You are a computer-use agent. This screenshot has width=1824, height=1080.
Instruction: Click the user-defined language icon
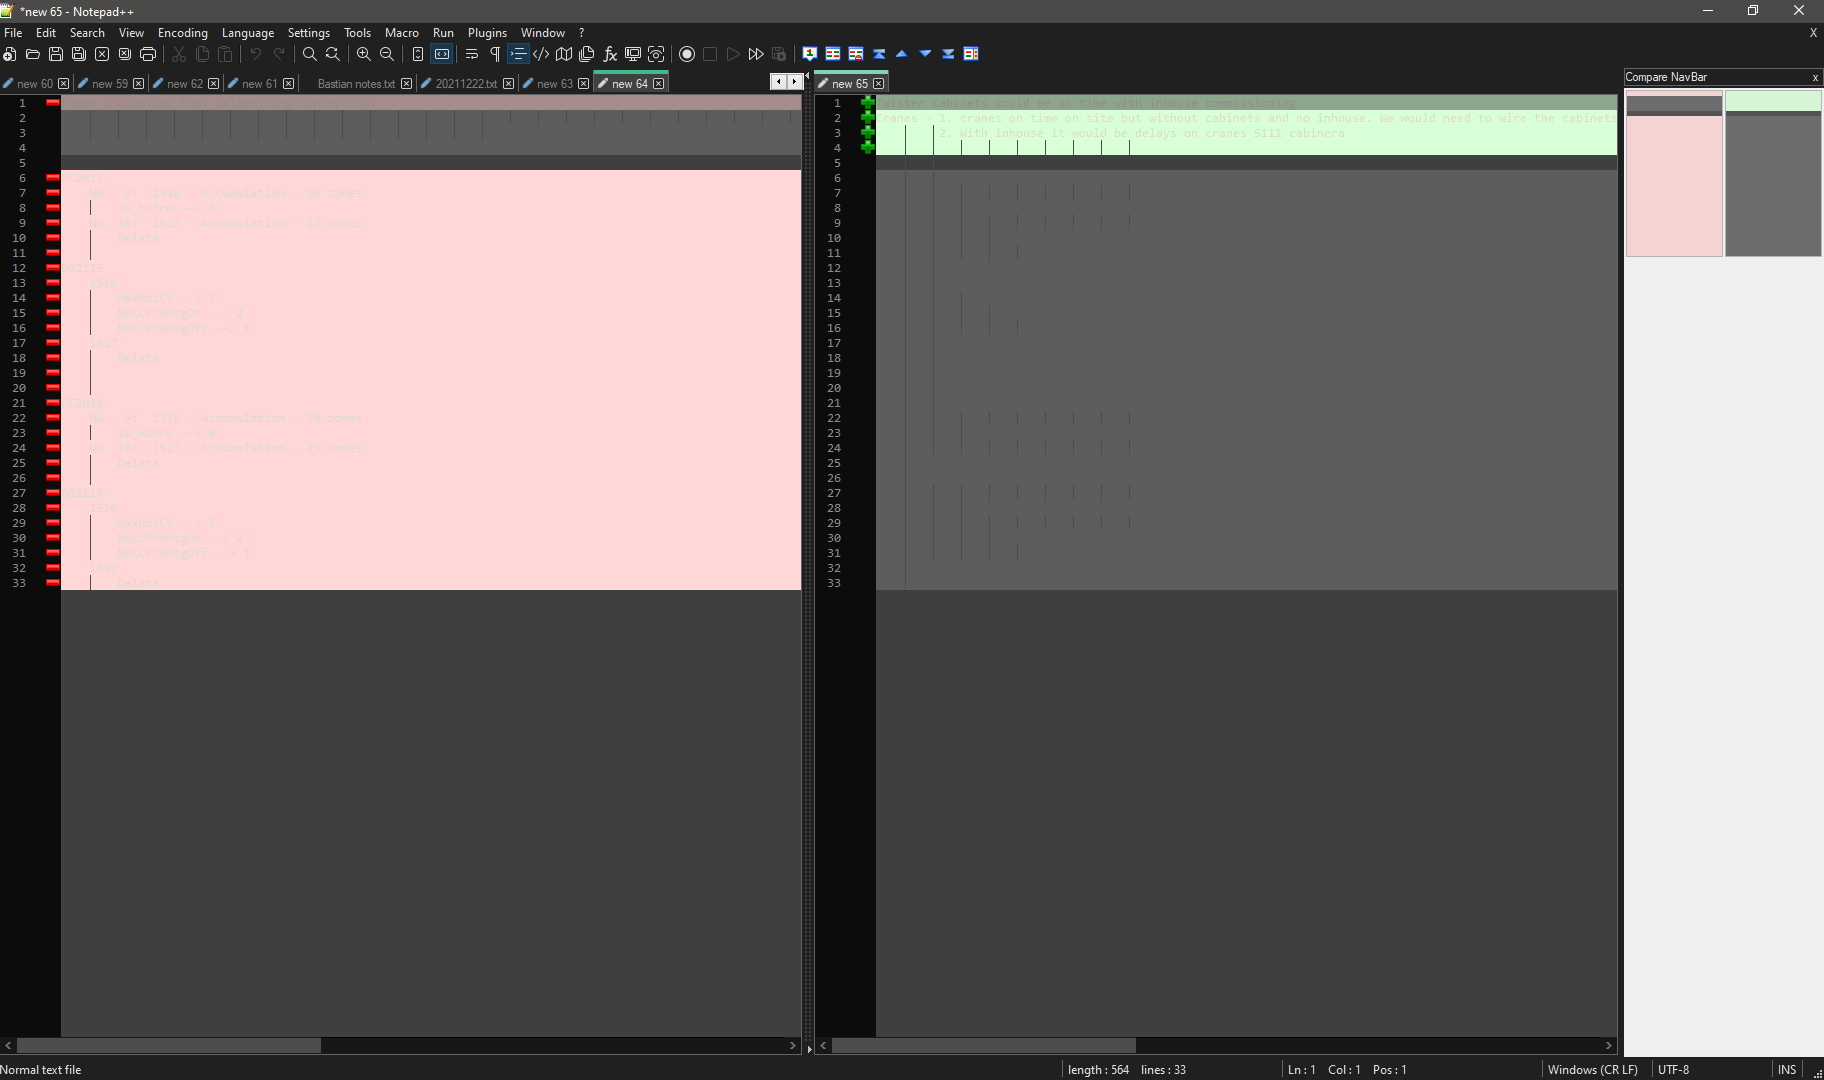pyautogui.click(x=541, y=54)
